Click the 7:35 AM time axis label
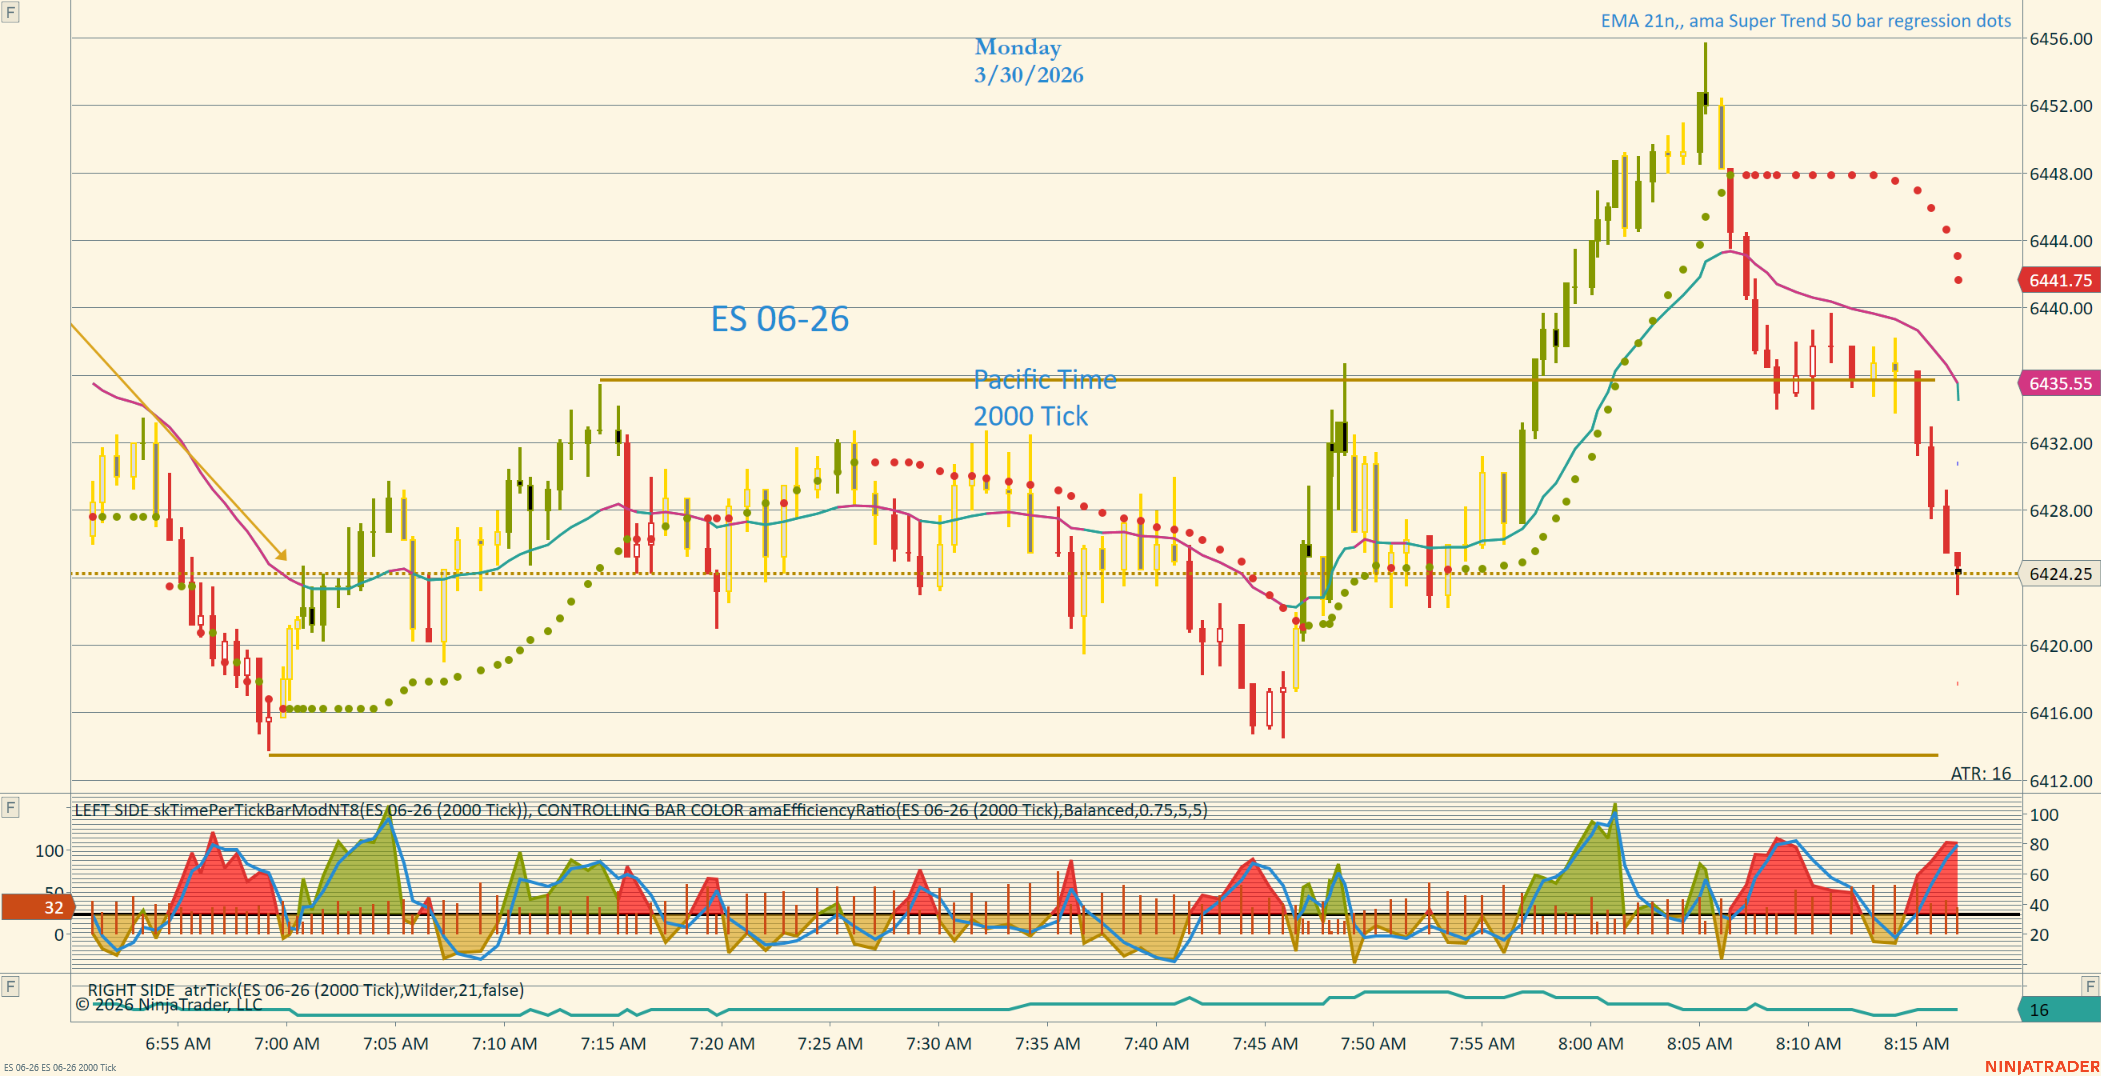This screenshot has height=1076, width=2101. (1048, 1044)
